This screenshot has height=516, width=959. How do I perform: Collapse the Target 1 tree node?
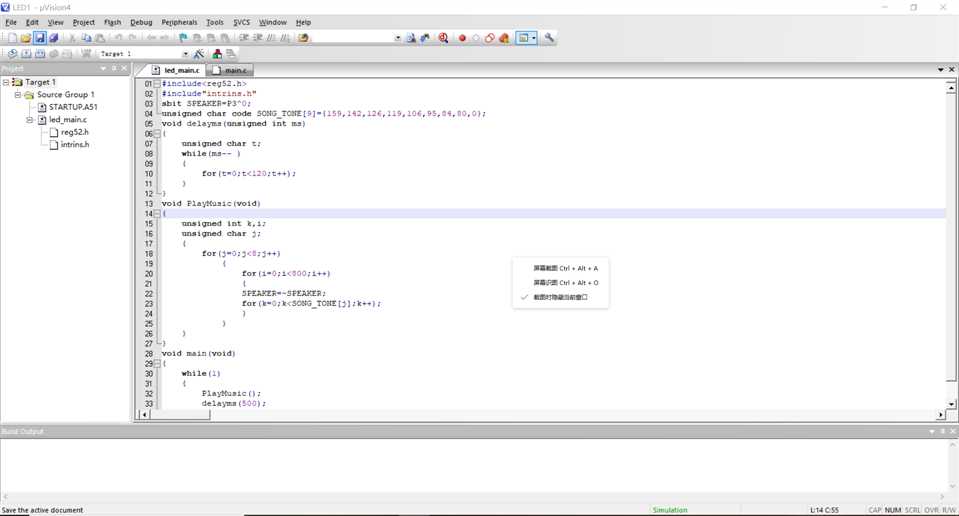tap(6, 82)
